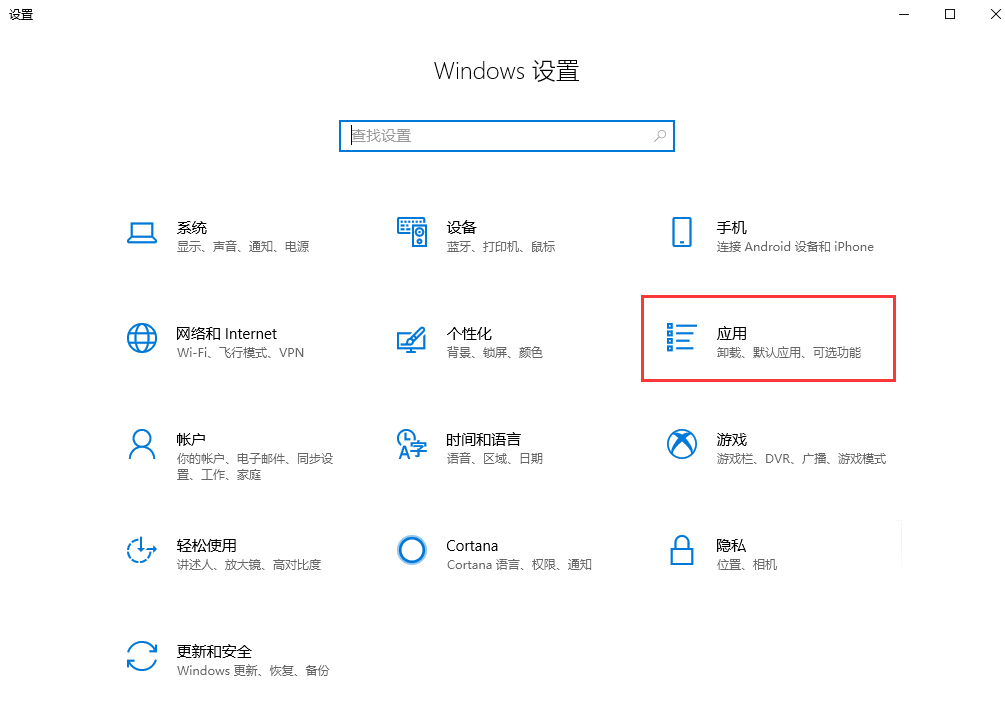Click the 更新和安全 refresh arrows icon
This screenshot has width=1005, height=726.
click(142, 656)
